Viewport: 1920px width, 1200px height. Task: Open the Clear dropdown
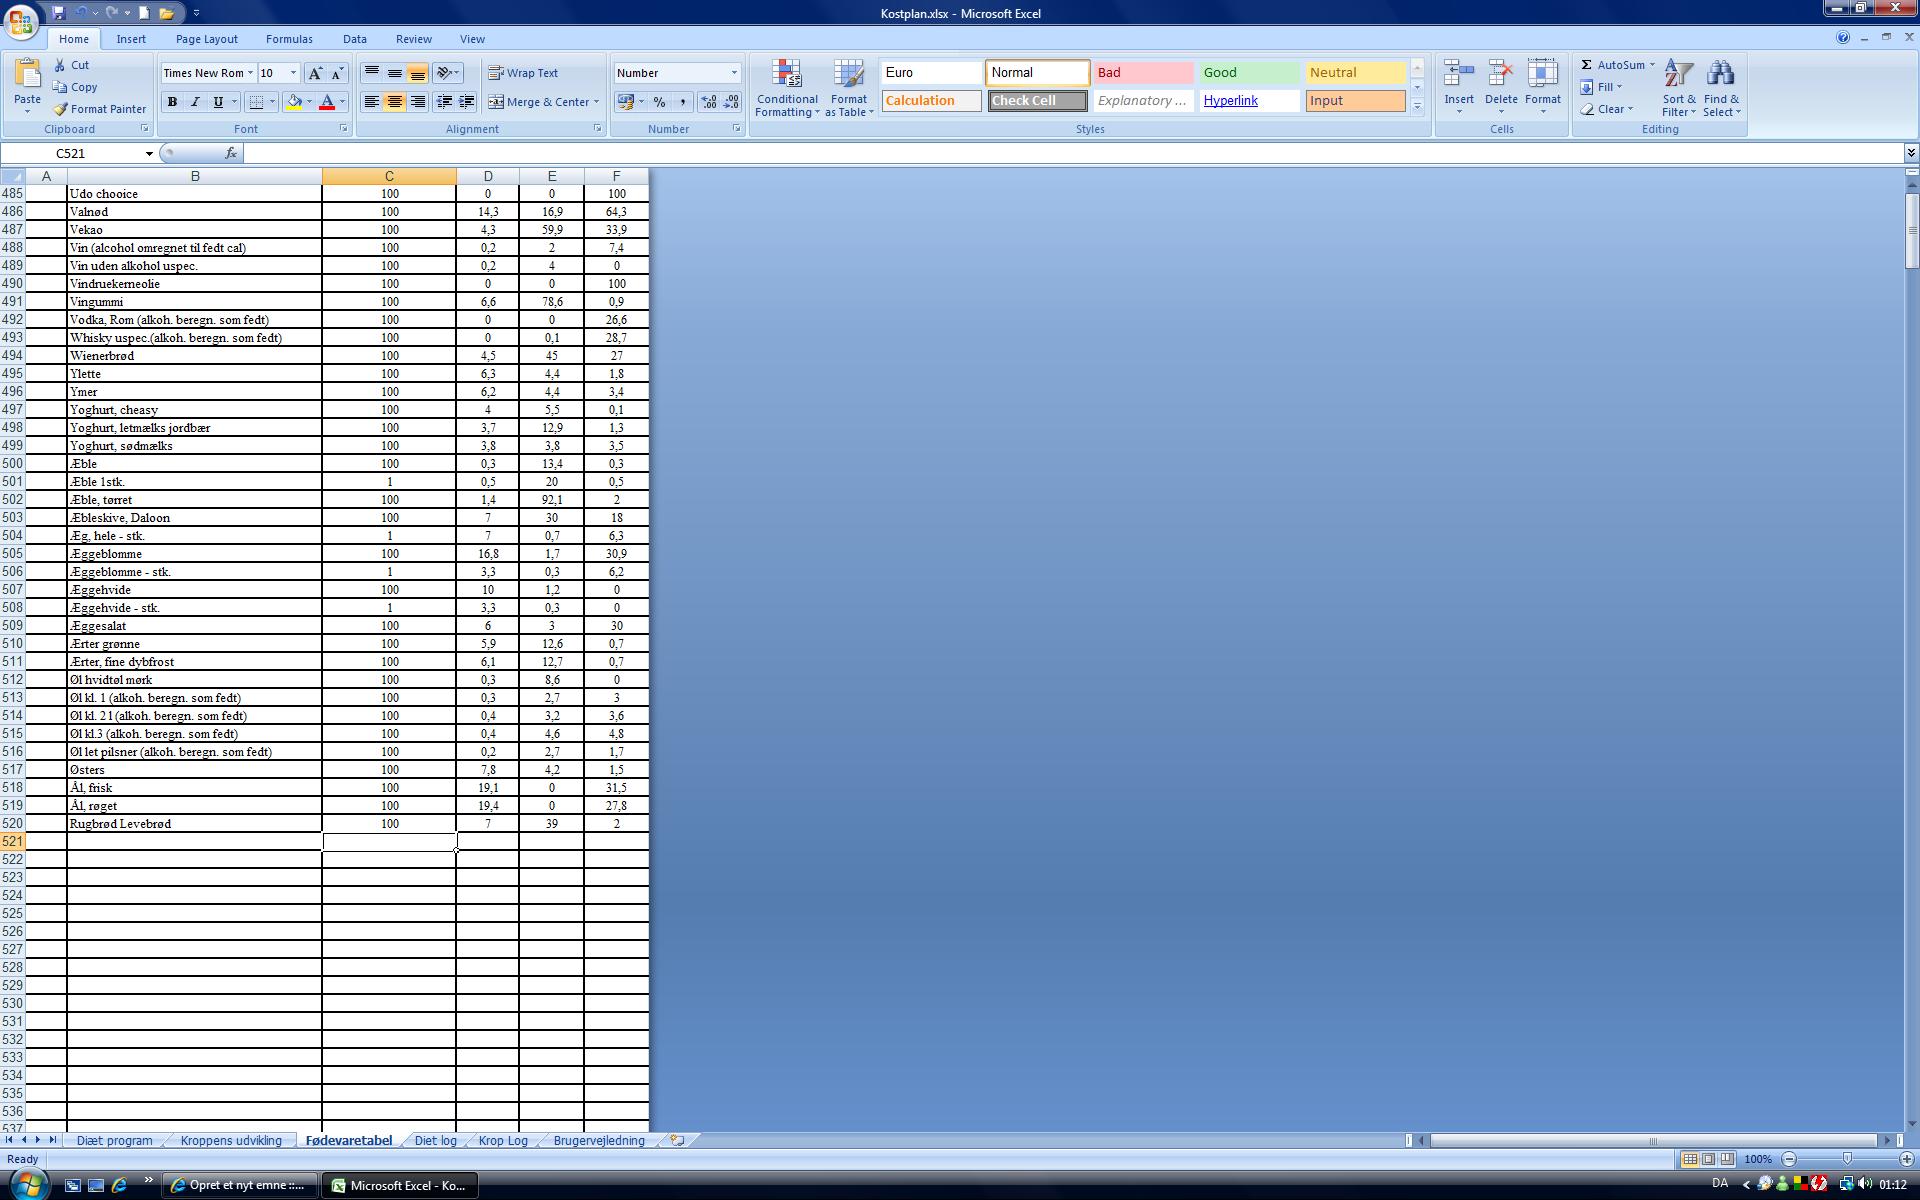coord(1607,109)
